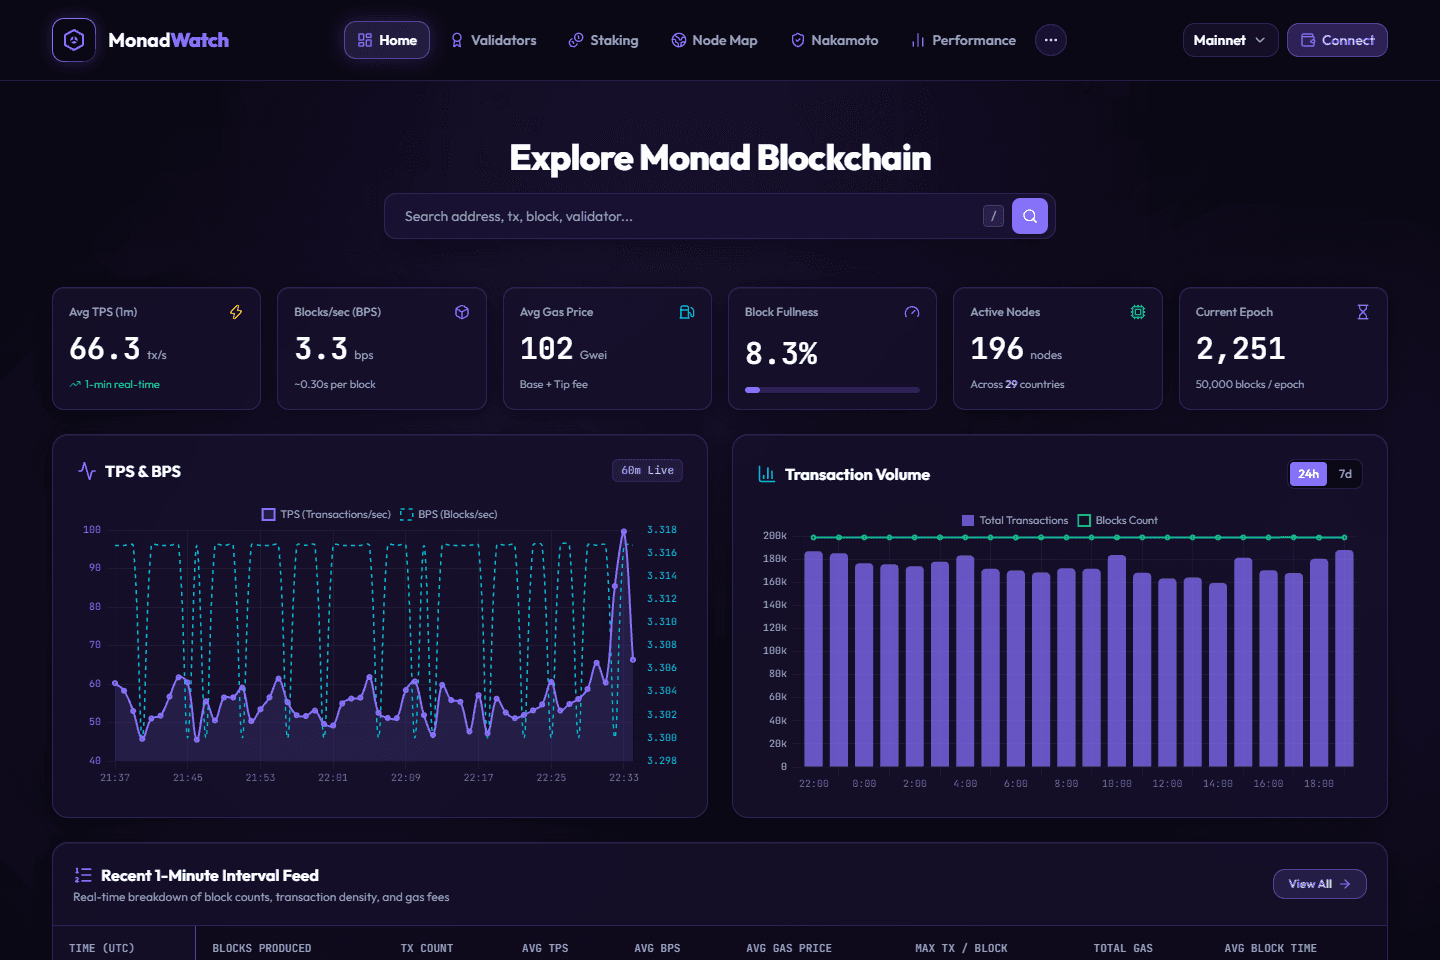This screenshot has width=1440, height=960.
Task: Click the hourglass icon on Current Epoch card
Action: [x=1363, y=312]
